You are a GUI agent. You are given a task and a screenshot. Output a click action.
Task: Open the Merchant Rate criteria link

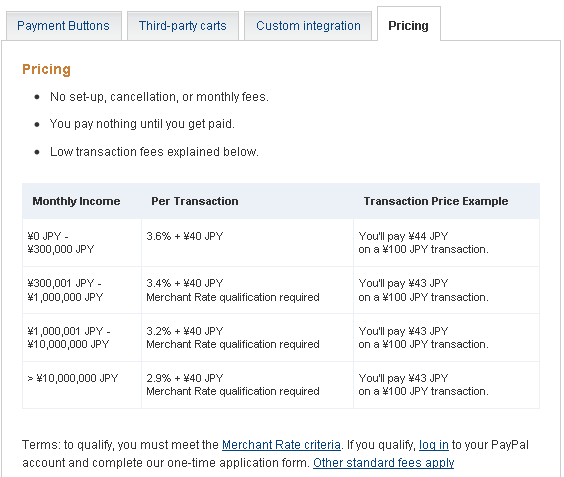point(281,445)
